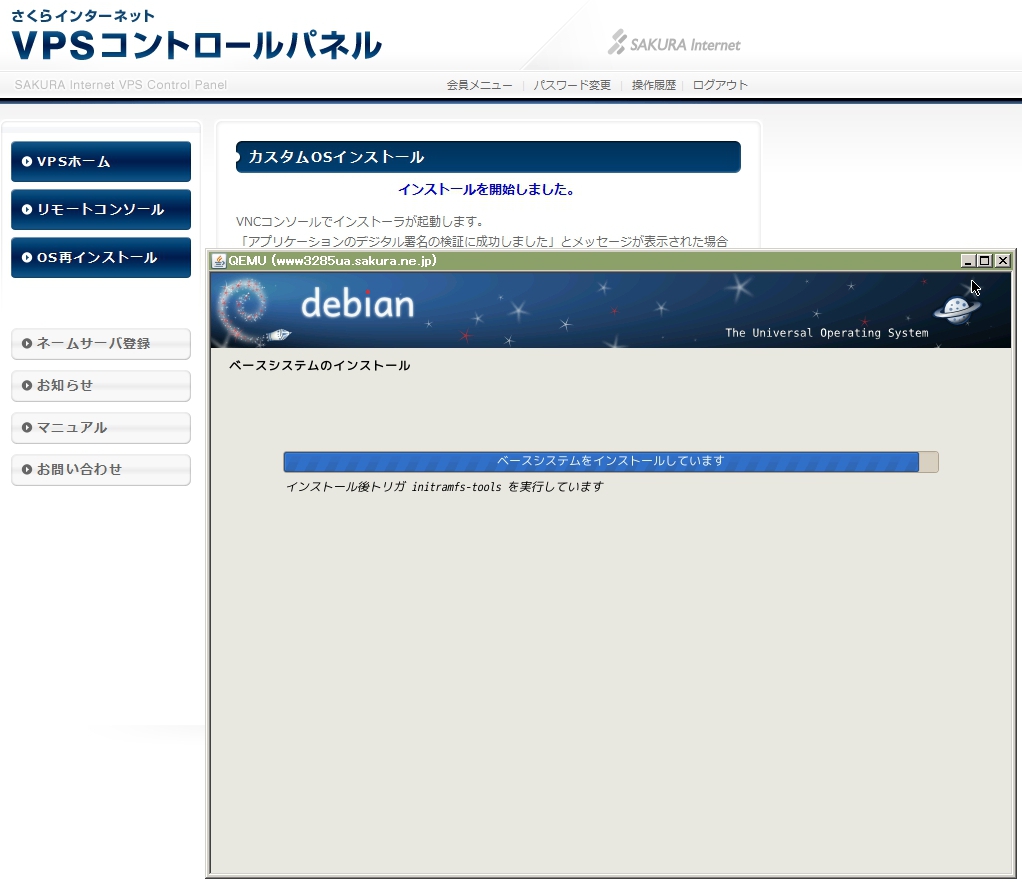Viewport: 1022px width, 882px height.
Task: Click the initramfs-tools status line
Action: pos(445,486)
